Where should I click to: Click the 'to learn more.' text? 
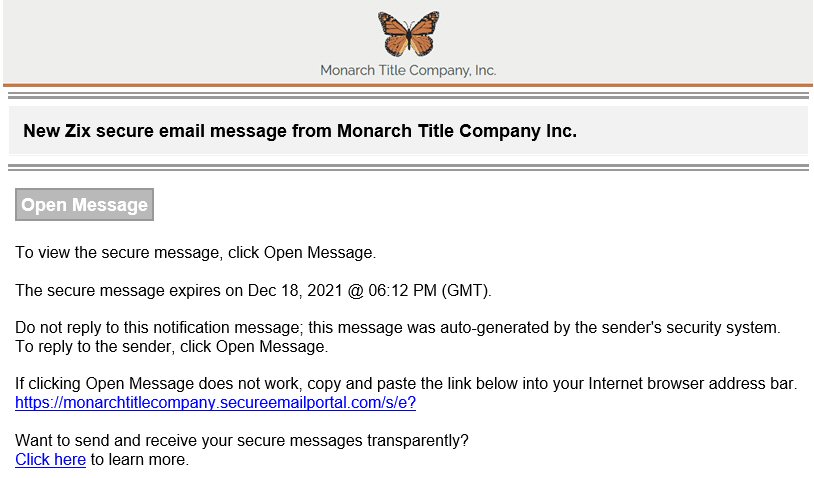click(140, 459)
